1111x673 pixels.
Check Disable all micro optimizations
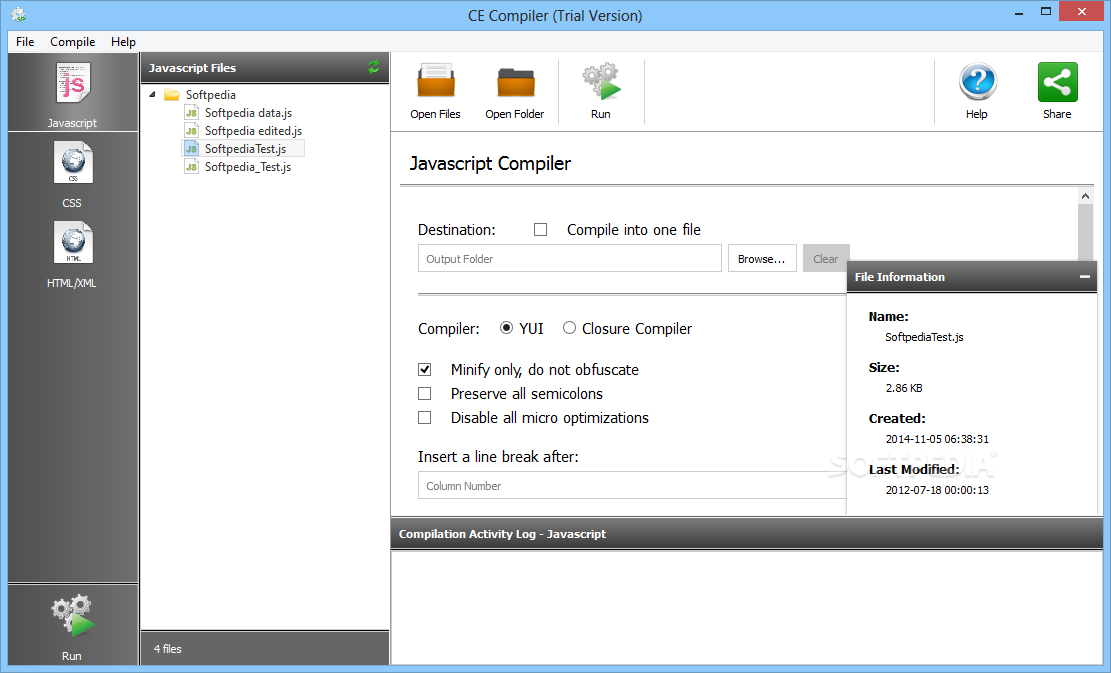[424, 417]
